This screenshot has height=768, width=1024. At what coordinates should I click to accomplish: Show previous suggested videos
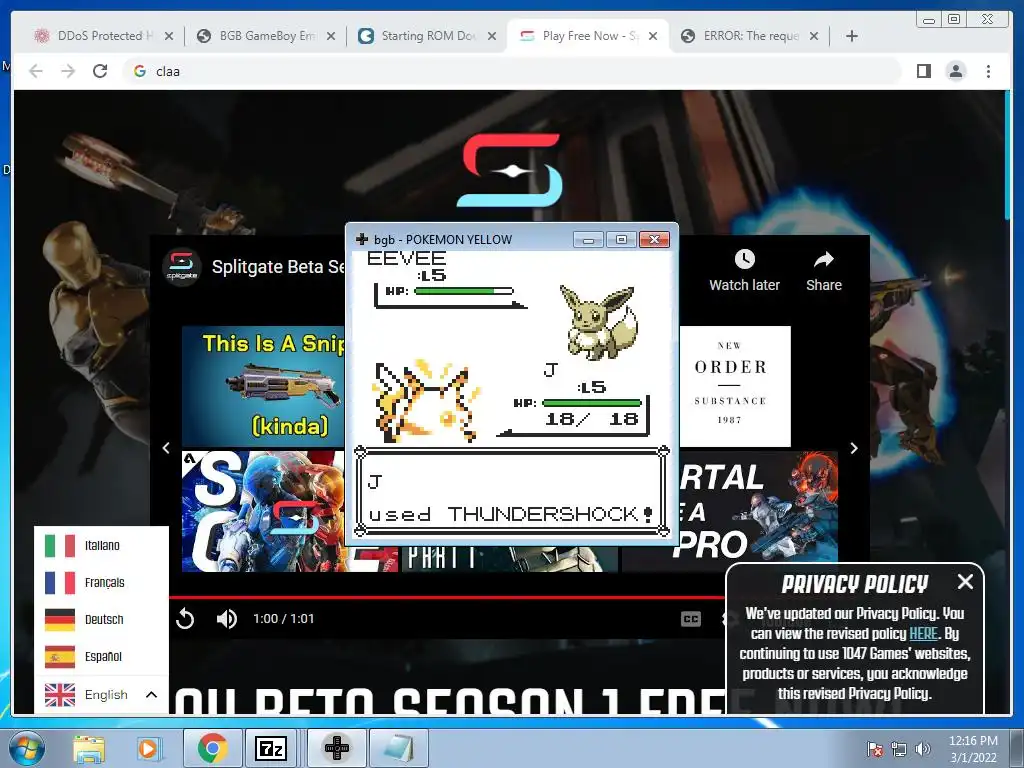[166, 448]
